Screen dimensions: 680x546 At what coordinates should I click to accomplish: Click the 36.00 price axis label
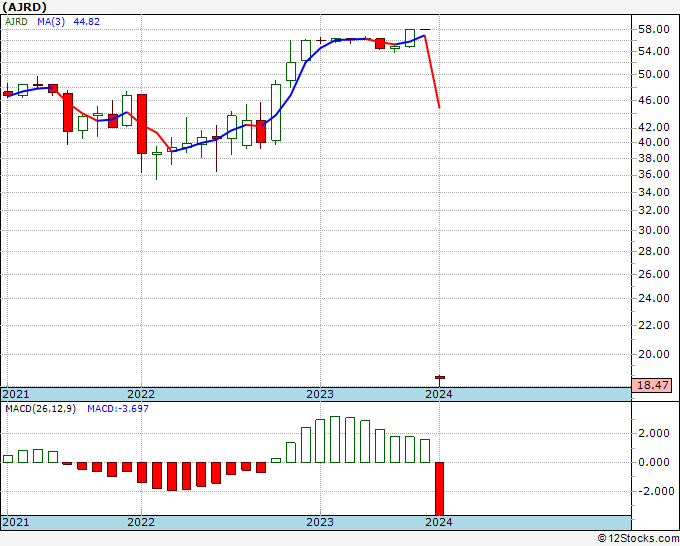(x=654, y=174)
